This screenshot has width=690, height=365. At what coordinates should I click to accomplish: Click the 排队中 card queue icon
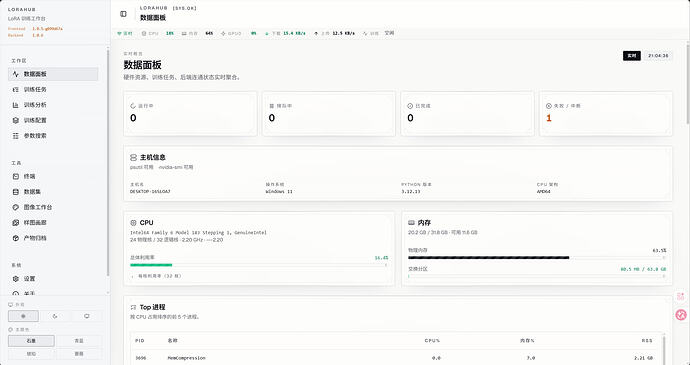[272, 106]
